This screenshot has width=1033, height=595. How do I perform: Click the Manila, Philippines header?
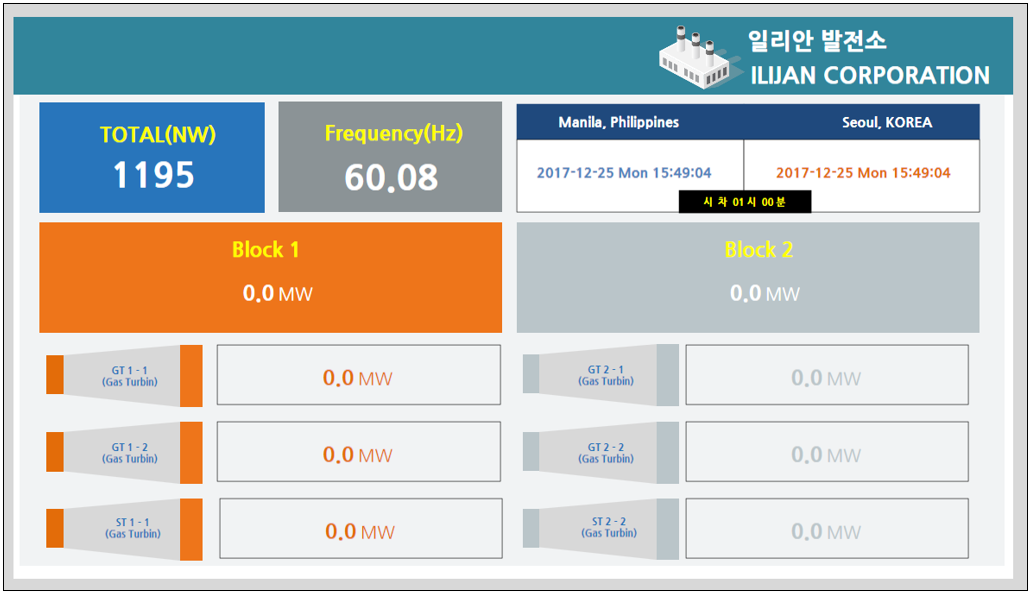[x=619, y=122]
